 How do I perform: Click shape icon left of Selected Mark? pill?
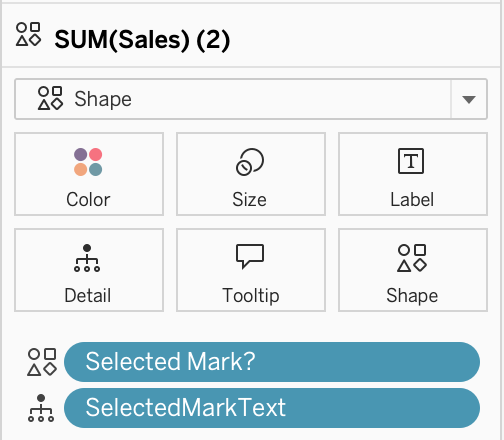pos(42,362)
